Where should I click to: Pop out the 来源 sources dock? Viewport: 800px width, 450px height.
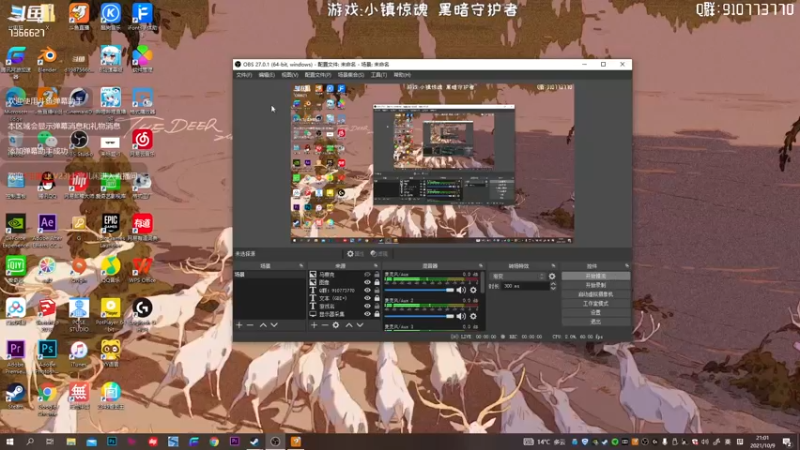tap(376, 266)
